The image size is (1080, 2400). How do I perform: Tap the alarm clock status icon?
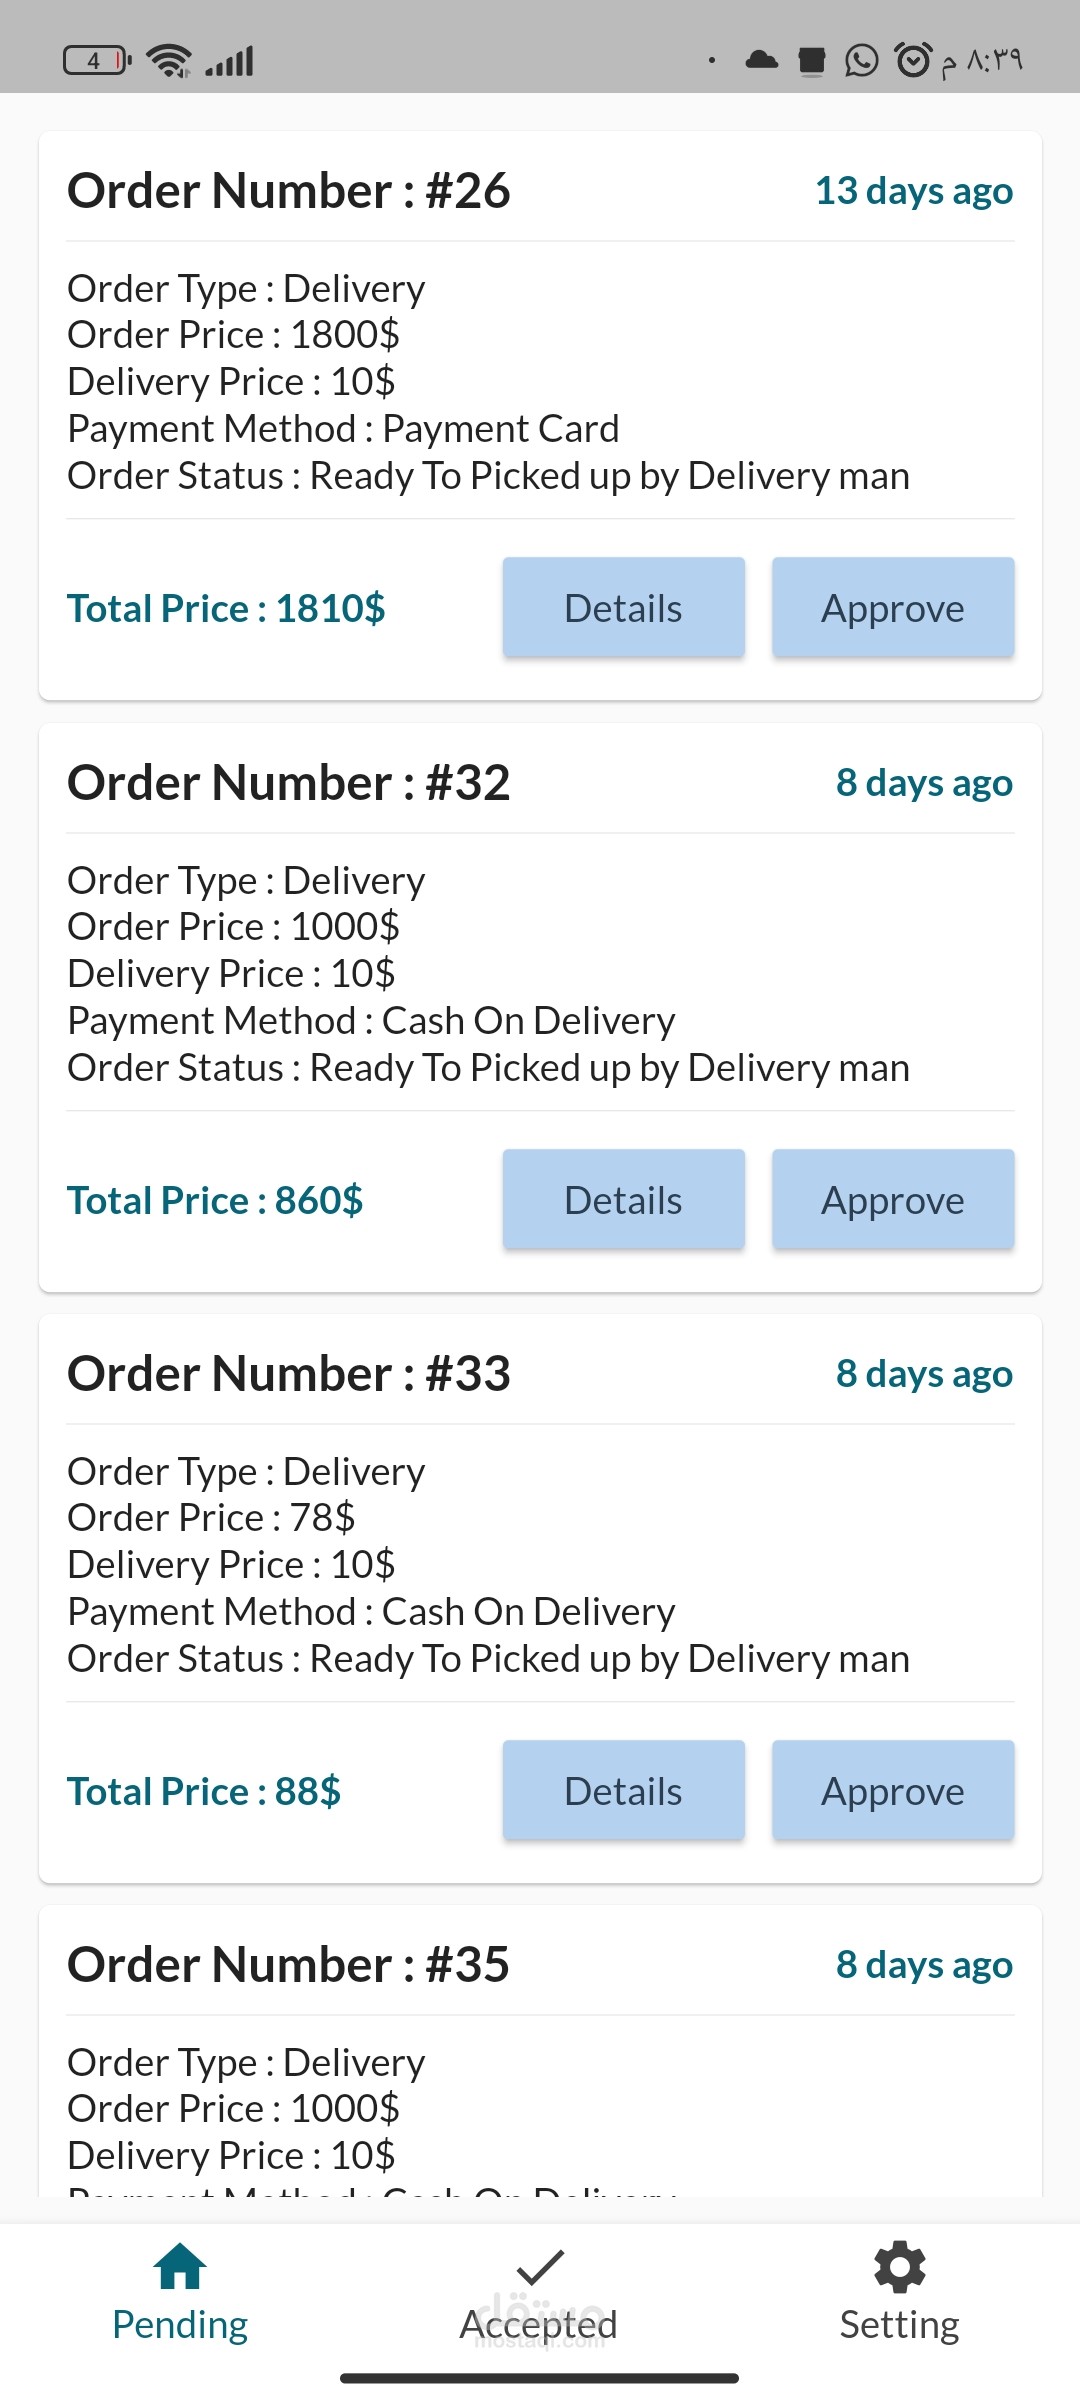912,61
